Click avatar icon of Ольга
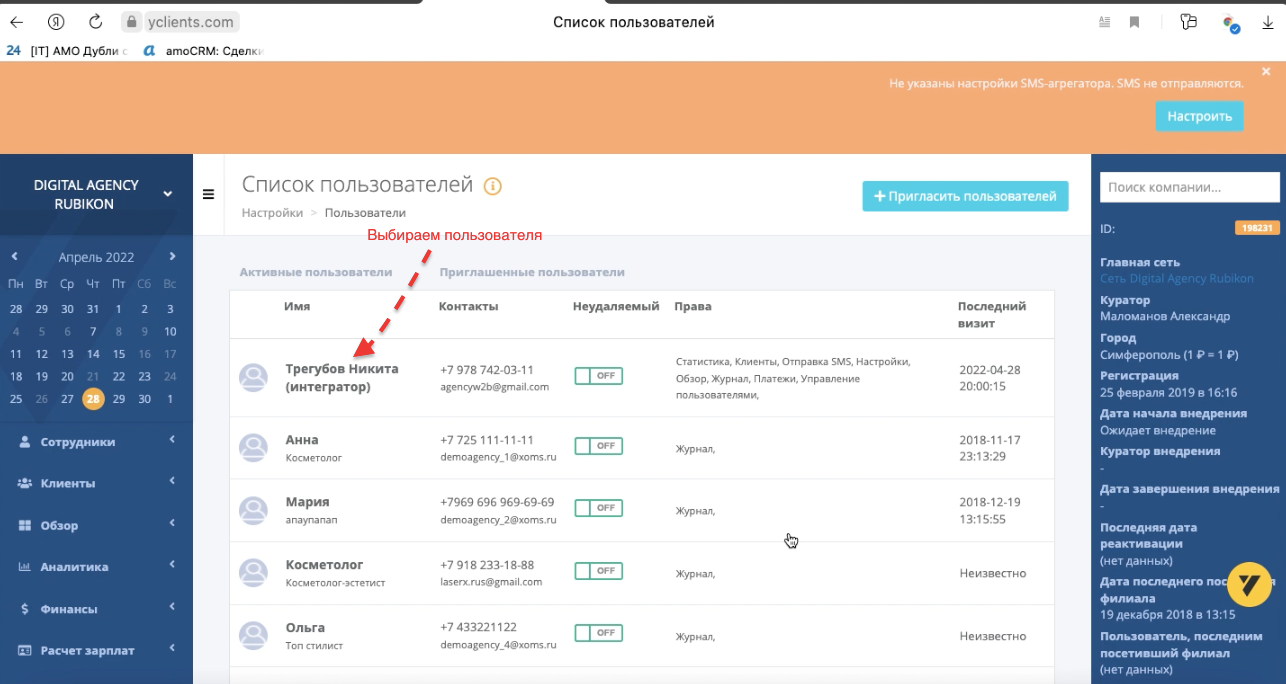This screenshot has height=684, width=1286. (253, 634)
